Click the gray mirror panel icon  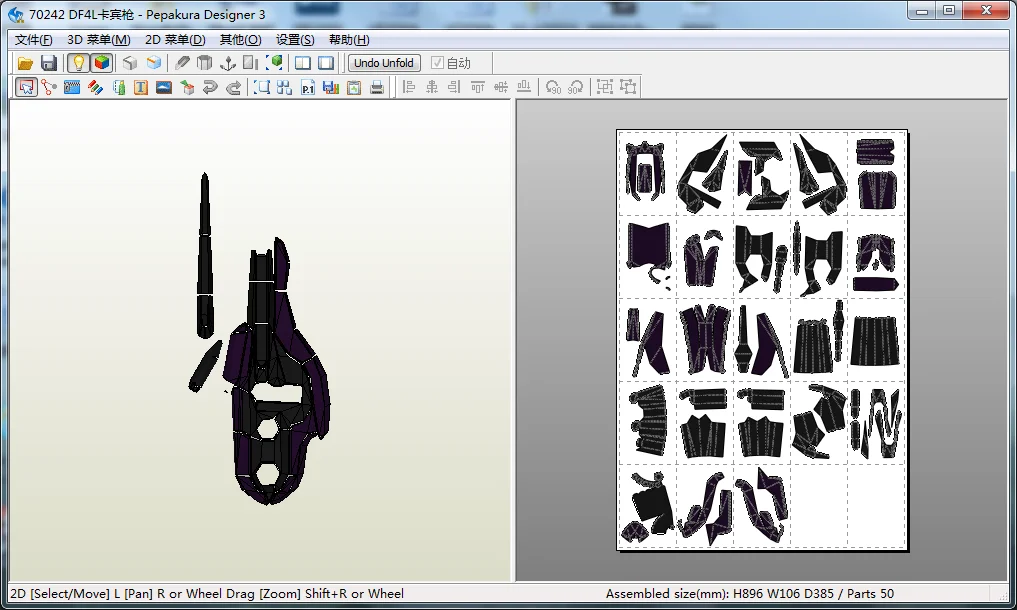pyautogui.click(x=250, y=63)
